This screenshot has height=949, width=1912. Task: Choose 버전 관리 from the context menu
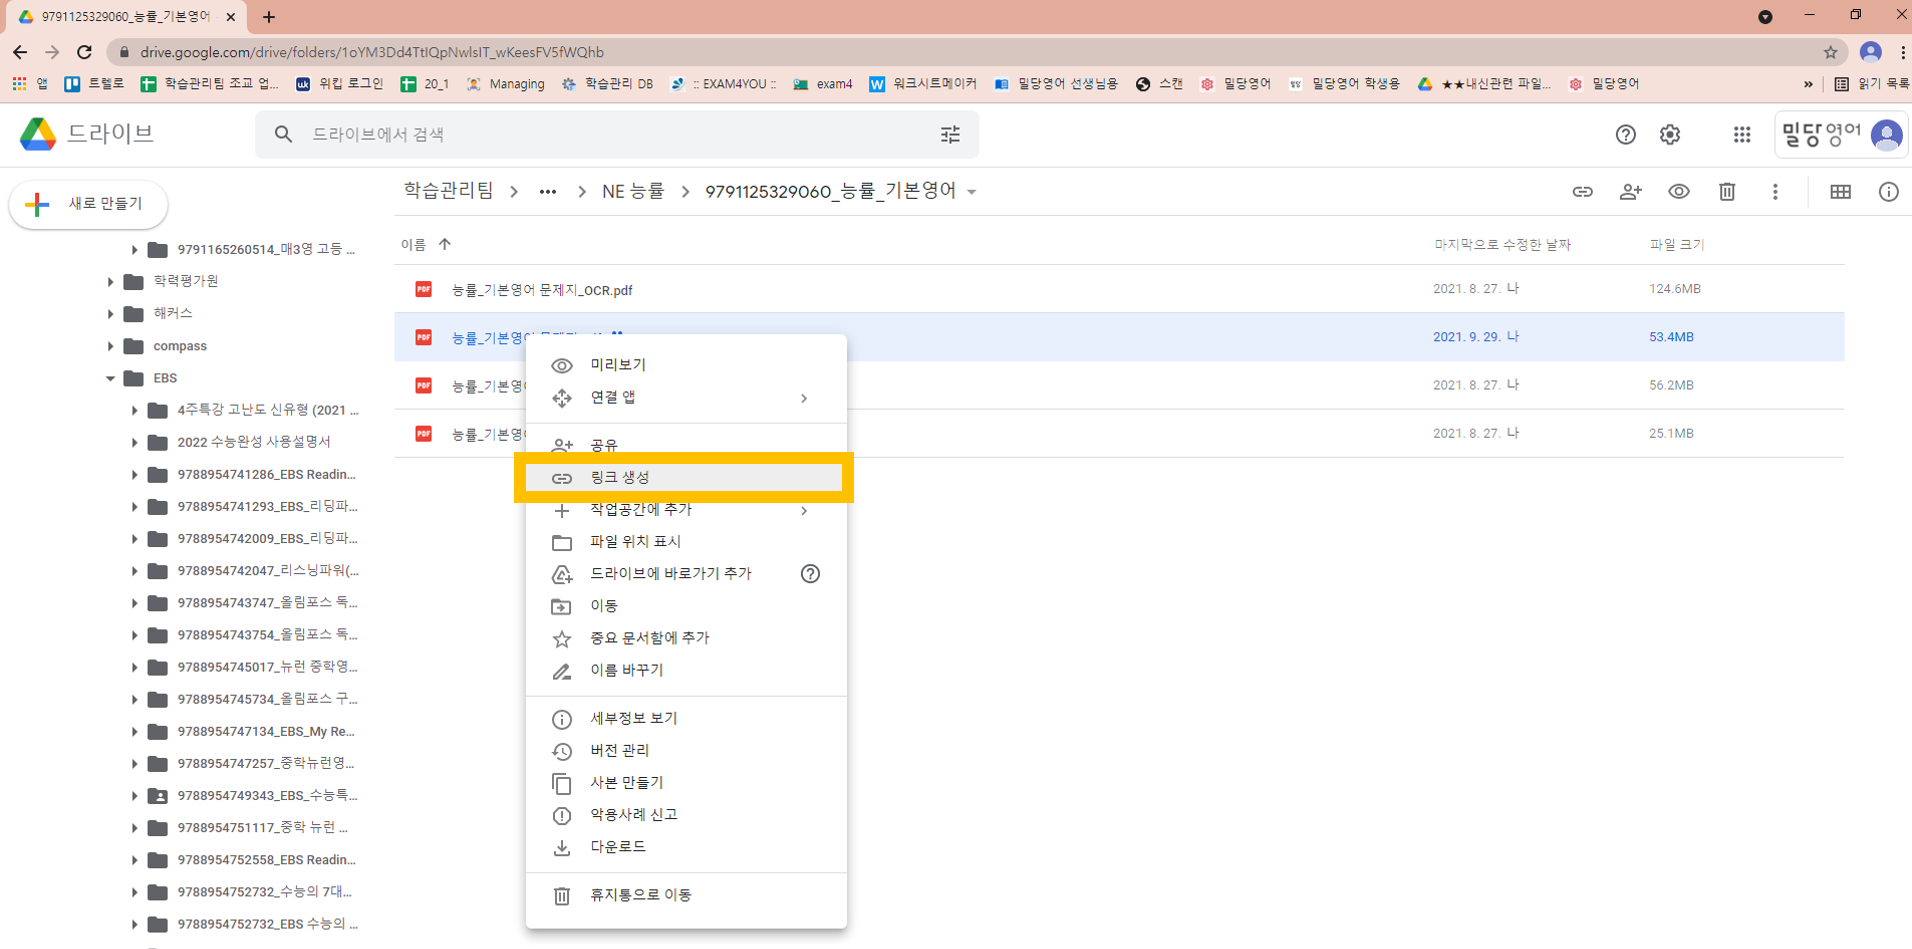tap(686, 751)
